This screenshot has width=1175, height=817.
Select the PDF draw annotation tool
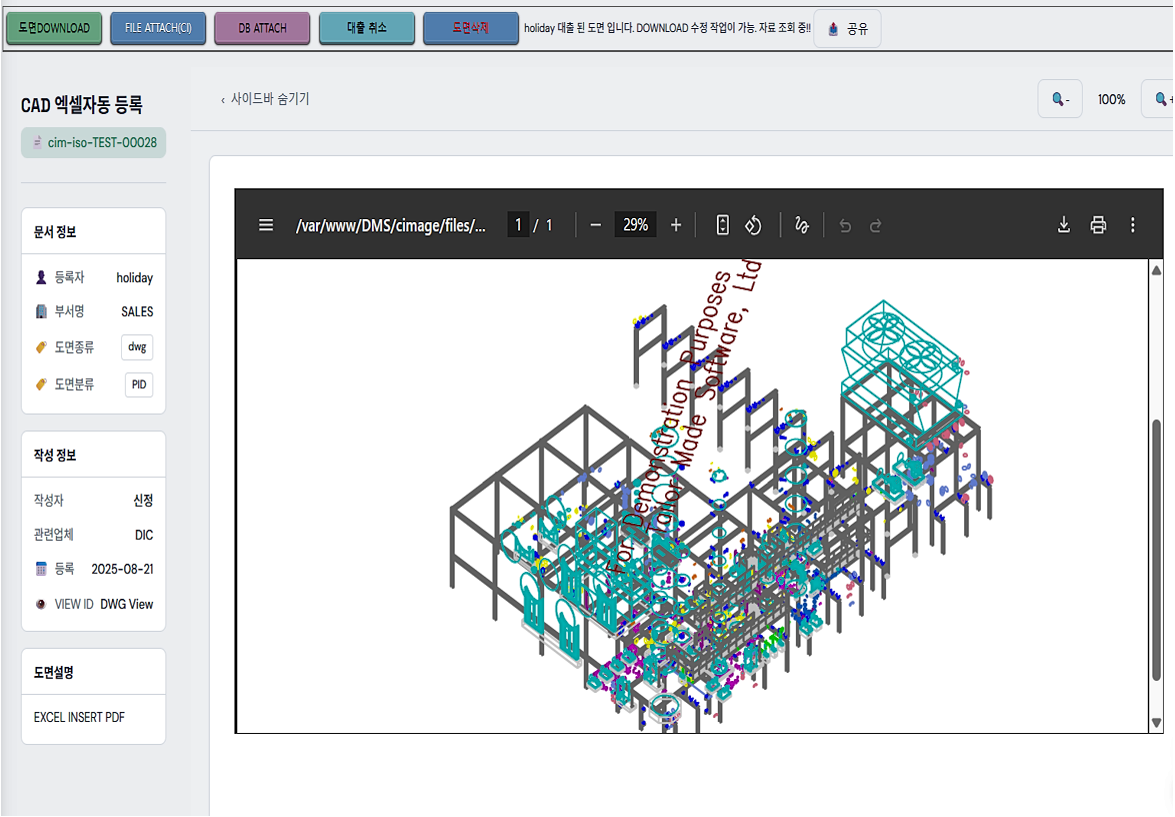(x=801, y=225)
